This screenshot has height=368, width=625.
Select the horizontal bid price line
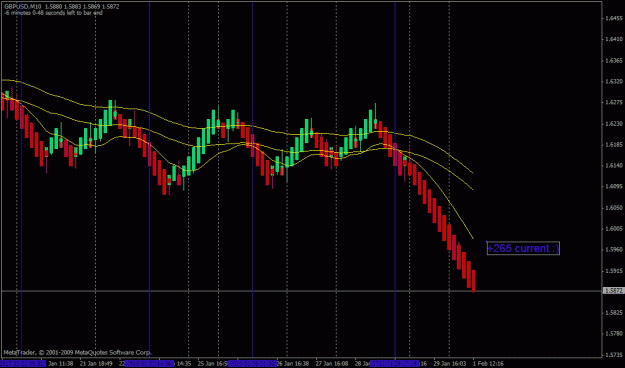301,291
